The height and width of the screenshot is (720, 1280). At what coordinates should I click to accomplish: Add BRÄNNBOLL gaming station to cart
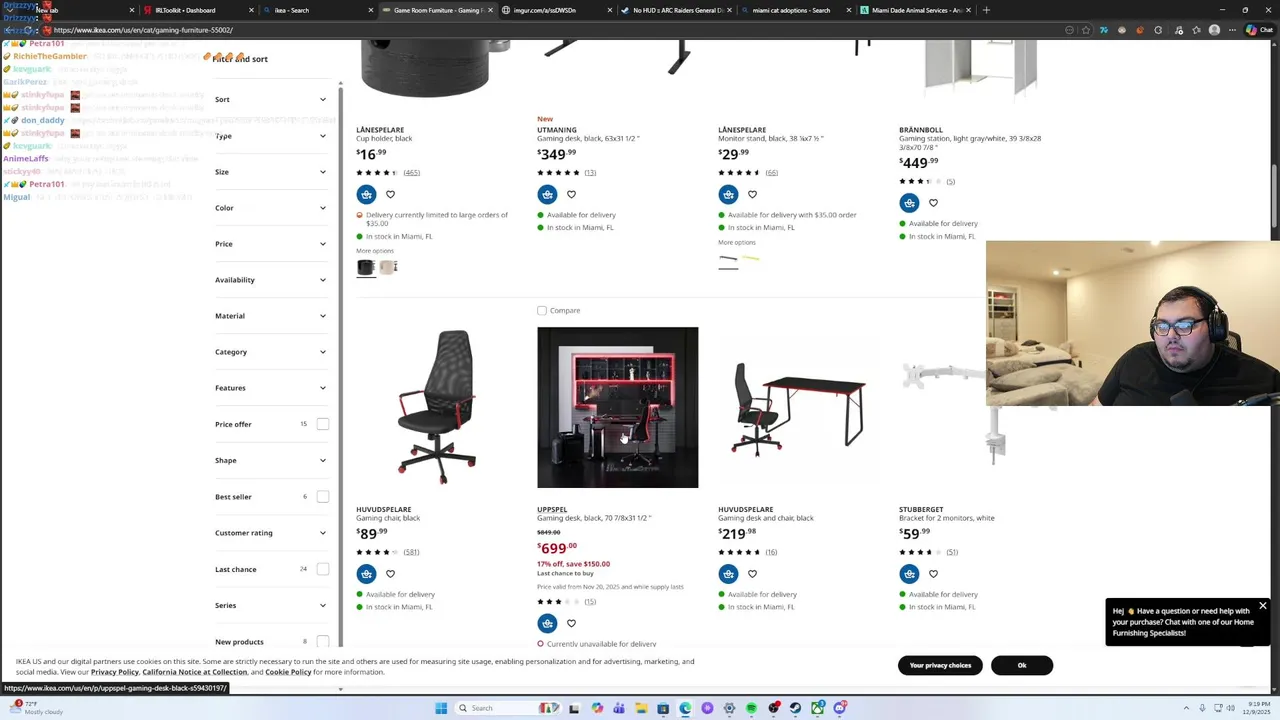click(x=909, y=203)
